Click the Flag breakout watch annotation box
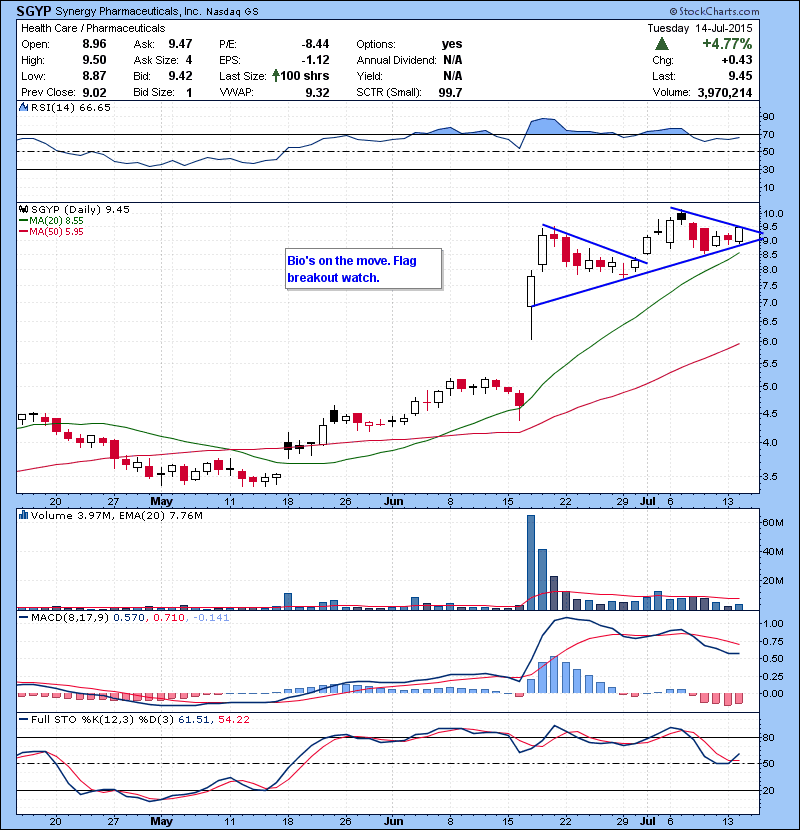Image resolution: width=800 pixels, height=830 pixels. [x=363, y=269]
